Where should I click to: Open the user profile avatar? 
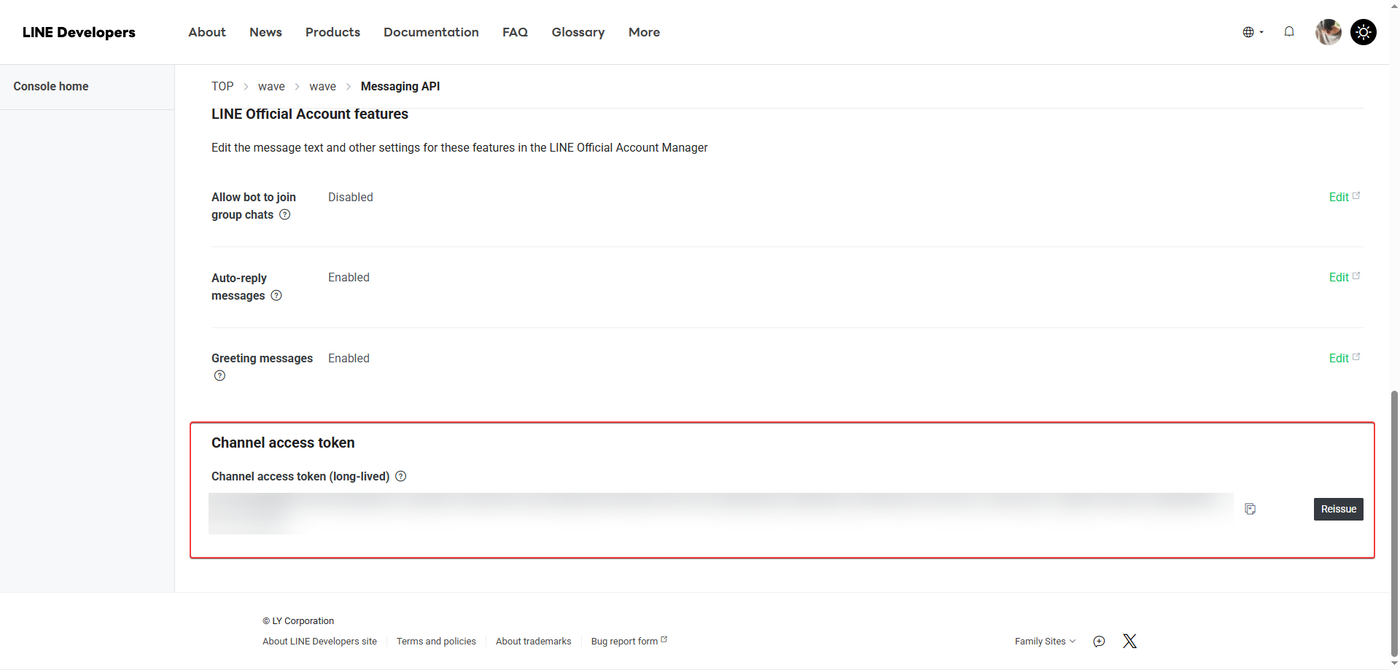pos(1328,32)
